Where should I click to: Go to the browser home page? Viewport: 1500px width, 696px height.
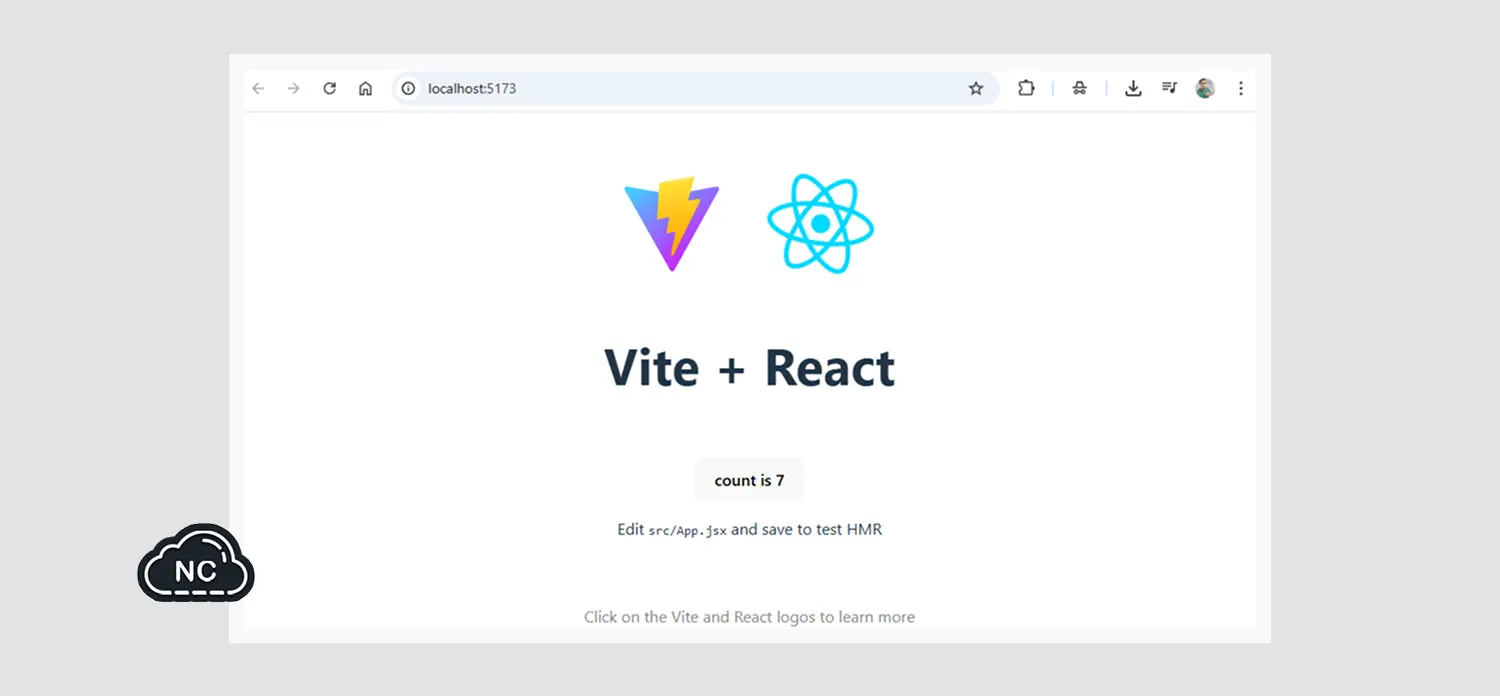click(365, 89)
